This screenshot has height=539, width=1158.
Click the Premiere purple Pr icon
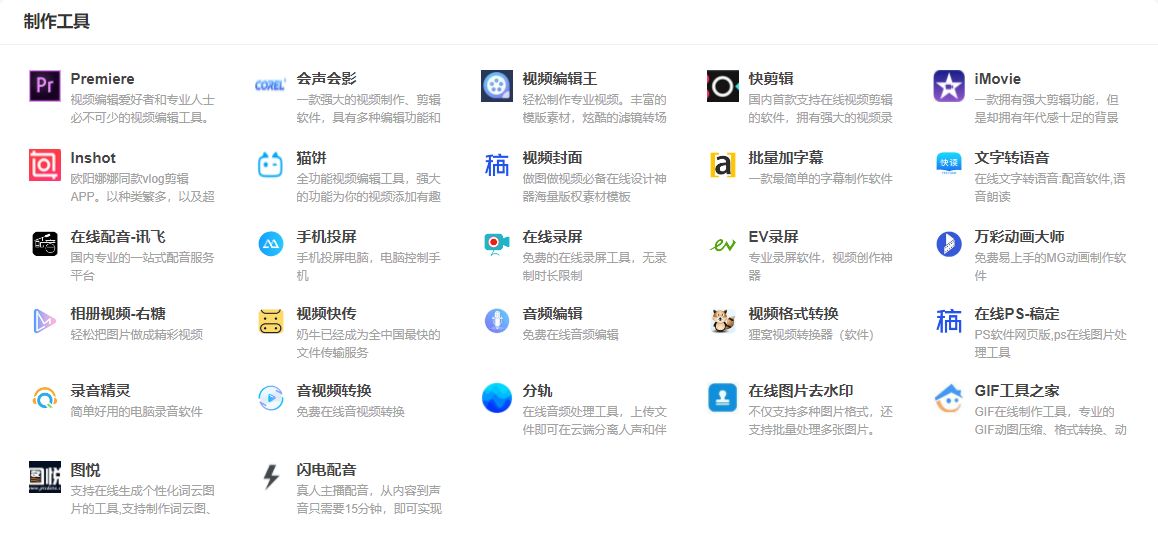pyautogui.click(x=45, y=87)
